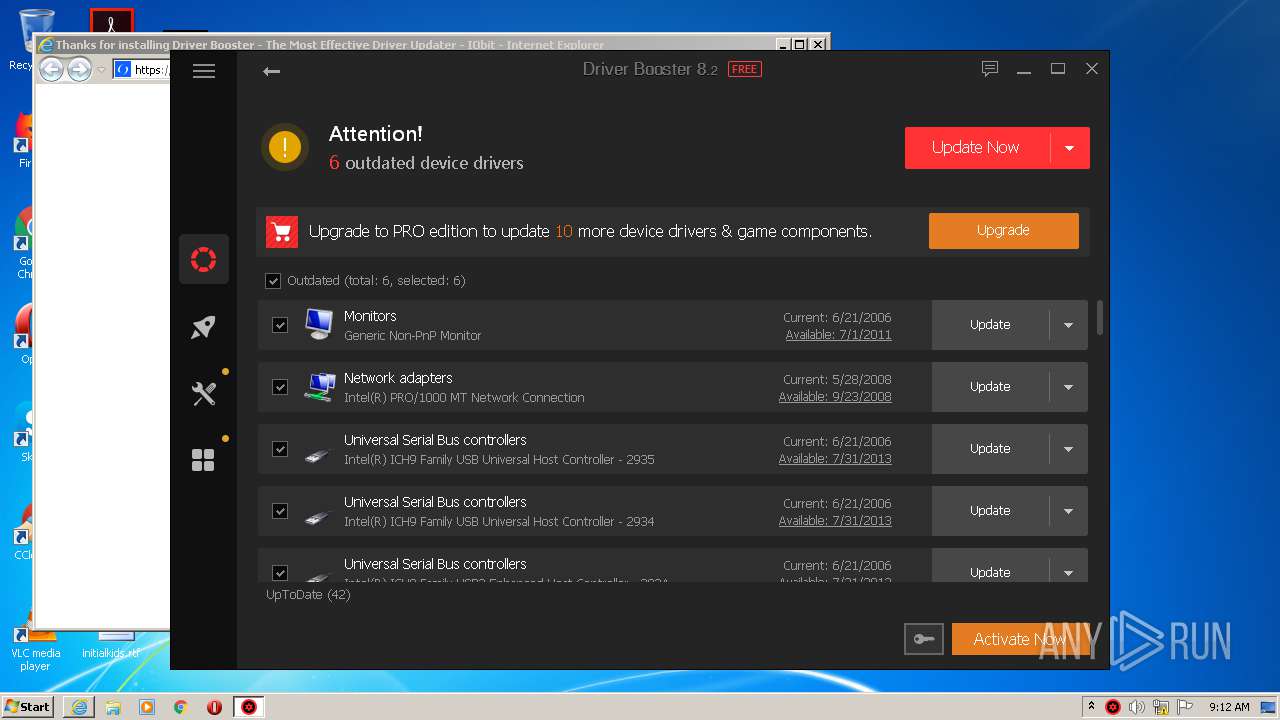Open the Boost rocket section in sidebar

tap(204, 327)
